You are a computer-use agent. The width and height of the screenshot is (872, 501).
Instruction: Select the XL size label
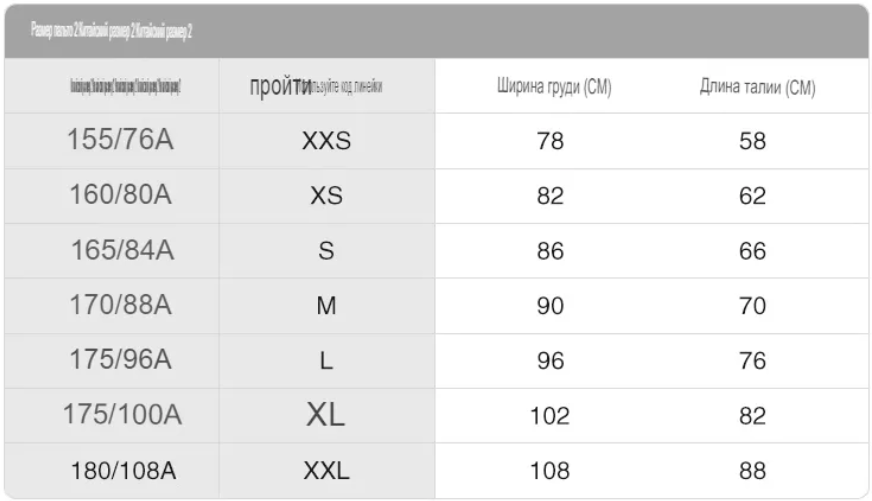click(x=326, y=415)
